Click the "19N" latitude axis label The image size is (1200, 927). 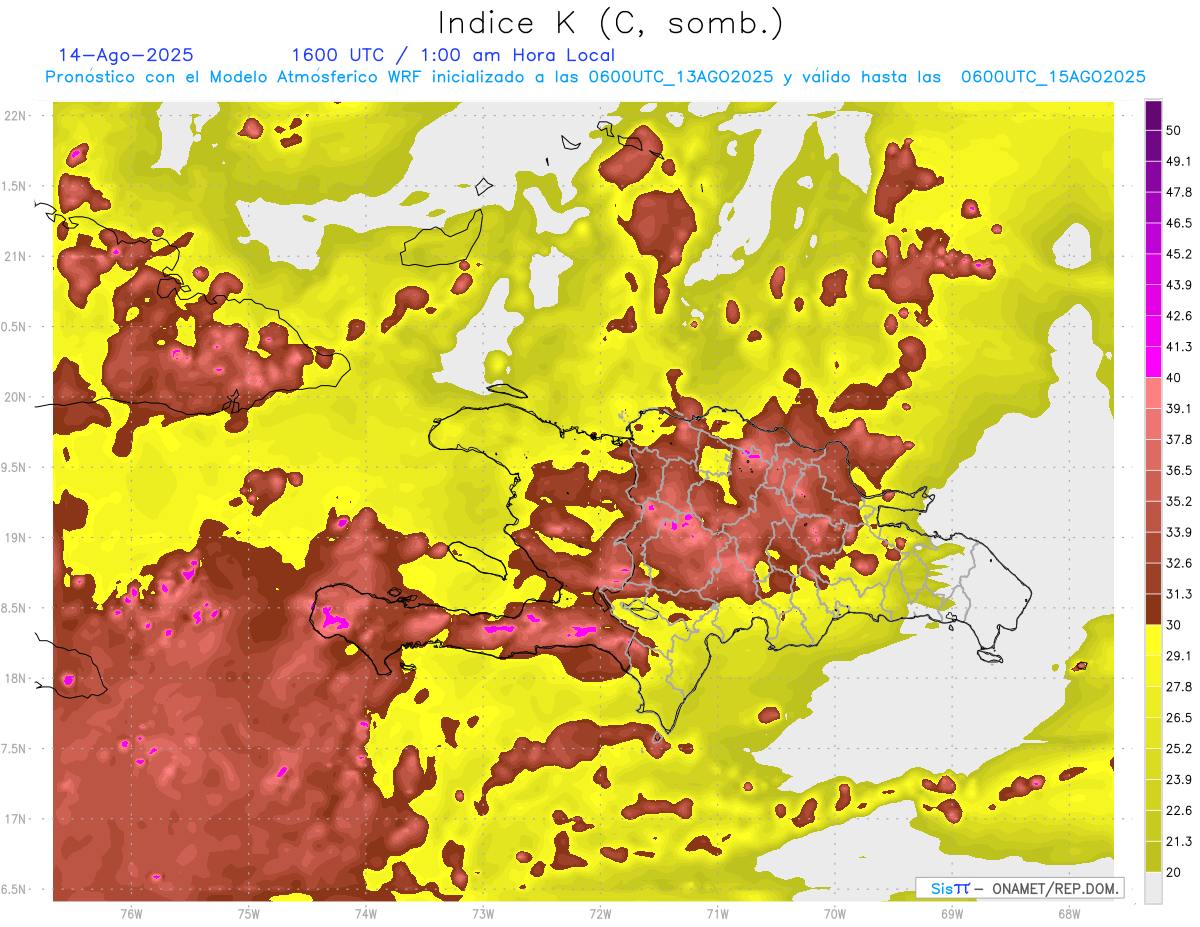pos(14,537)
